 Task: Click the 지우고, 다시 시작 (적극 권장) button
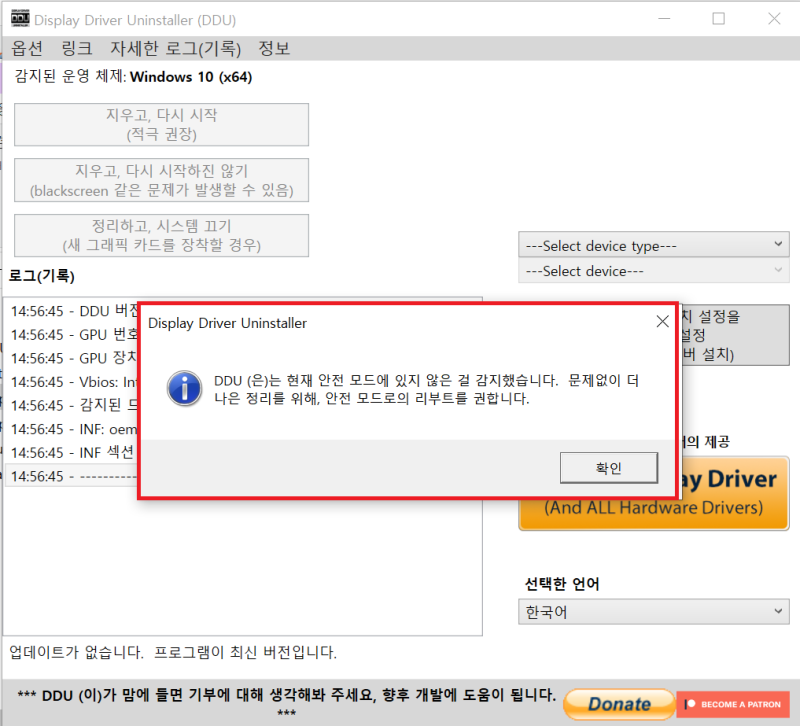point(160,124)
